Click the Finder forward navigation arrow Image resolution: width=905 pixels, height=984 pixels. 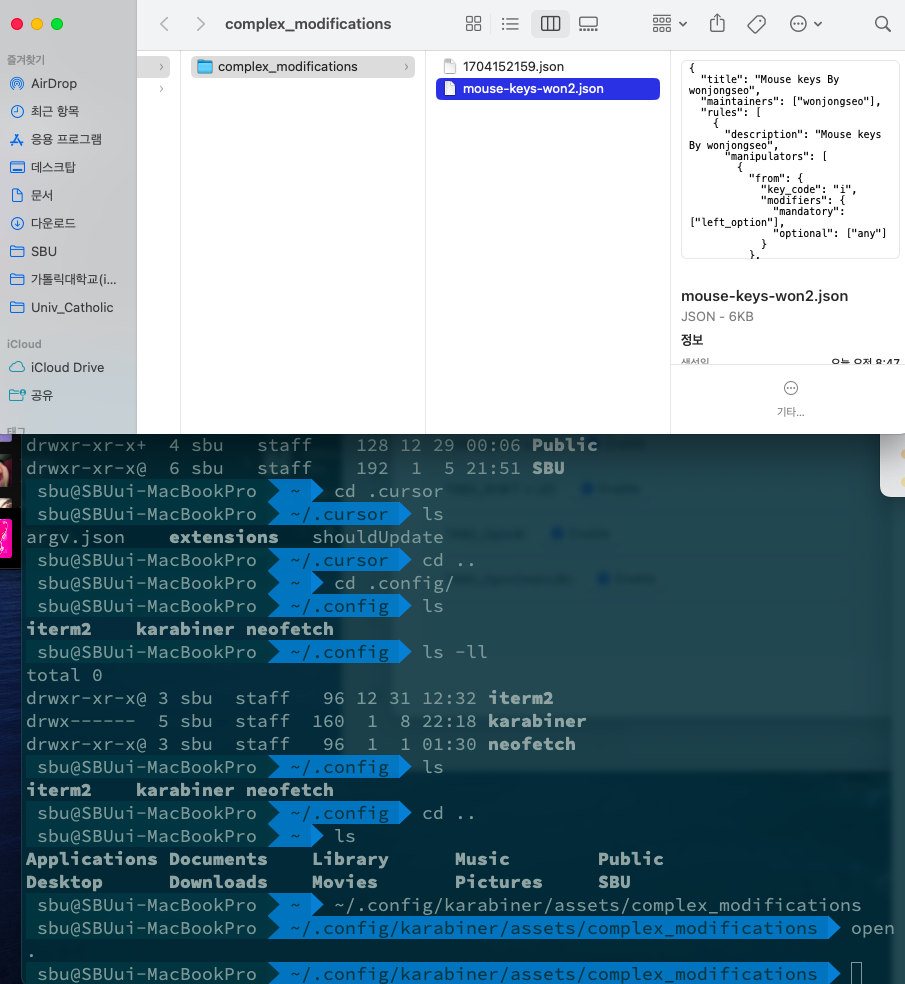click(x=201, y=24)
